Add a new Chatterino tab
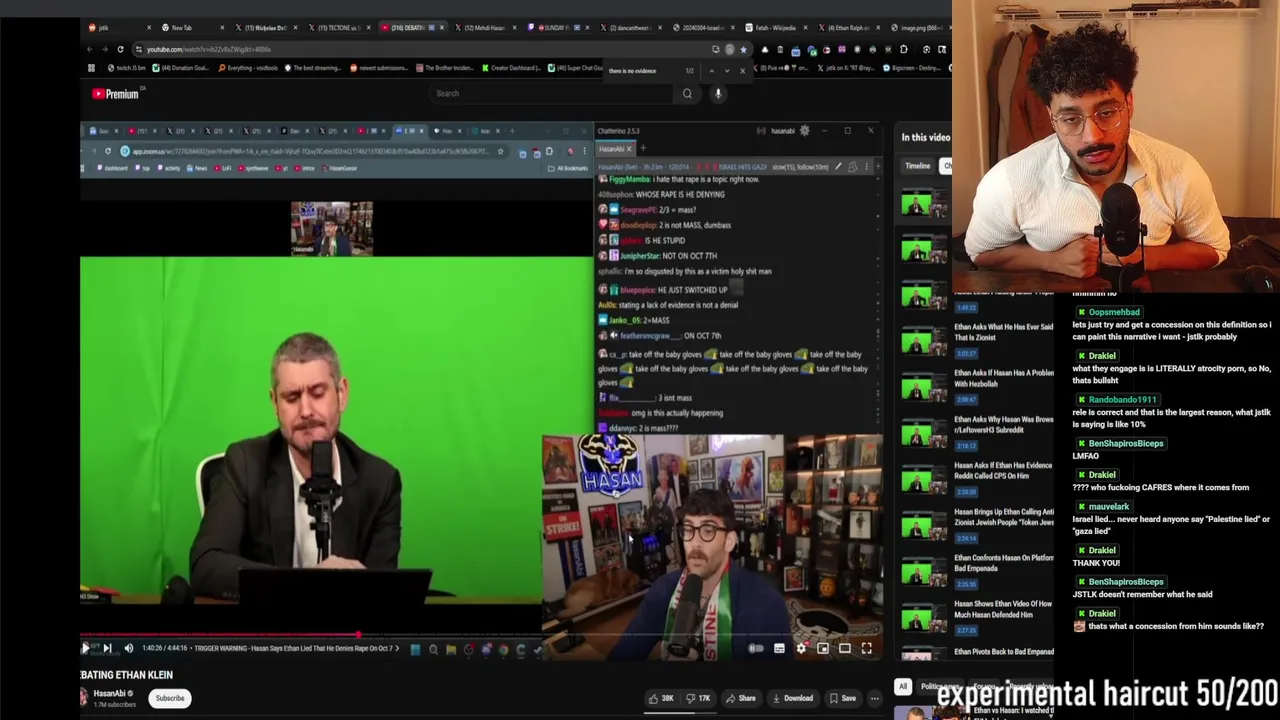The height and width of the screenshot is (720, 1280). point(643,149)
